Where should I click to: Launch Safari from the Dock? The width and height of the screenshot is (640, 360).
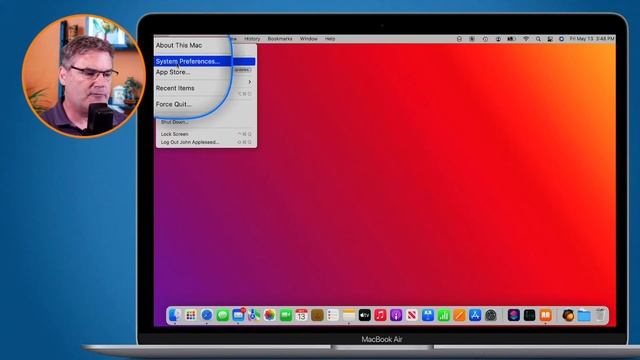click(x=207, y=315)
